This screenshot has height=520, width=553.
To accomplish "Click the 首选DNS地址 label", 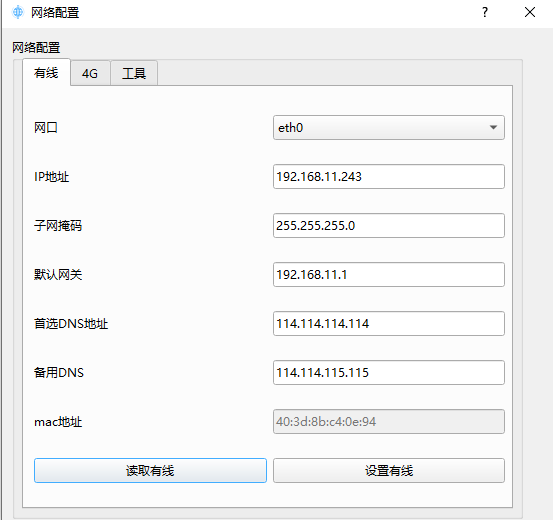I will tap(71, 324).
